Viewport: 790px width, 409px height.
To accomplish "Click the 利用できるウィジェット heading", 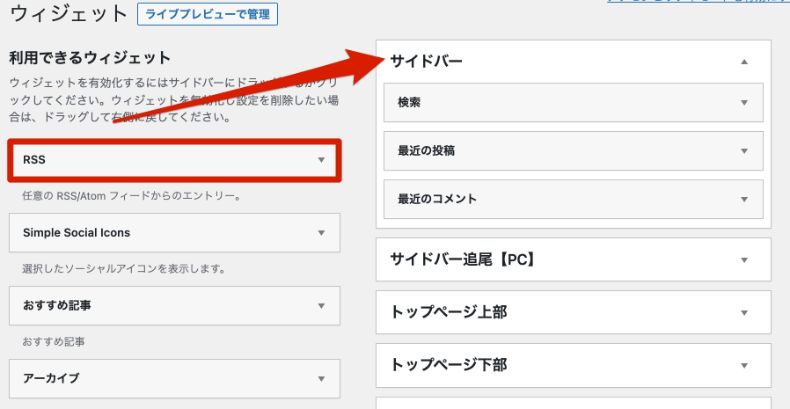I will click(90, 58).
